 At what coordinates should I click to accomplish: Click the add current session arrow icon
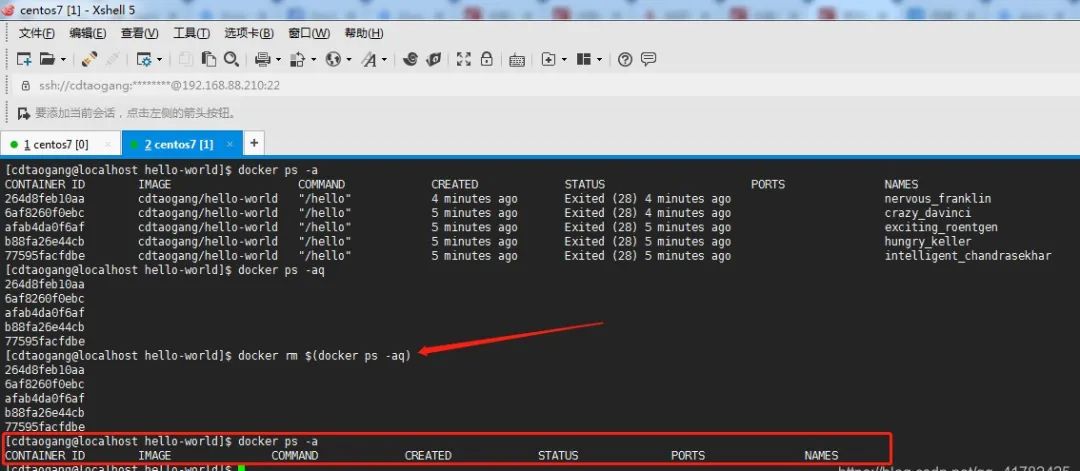click(23, 113)
